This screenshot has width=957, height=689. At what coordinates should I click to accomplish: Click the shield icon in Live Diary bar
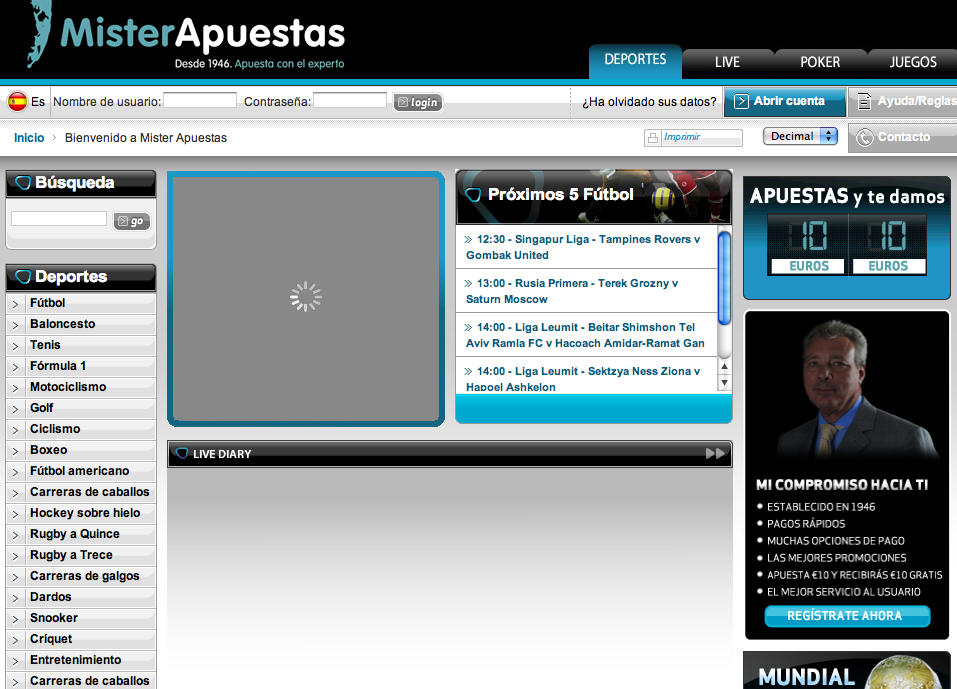[x=181, y=453]
